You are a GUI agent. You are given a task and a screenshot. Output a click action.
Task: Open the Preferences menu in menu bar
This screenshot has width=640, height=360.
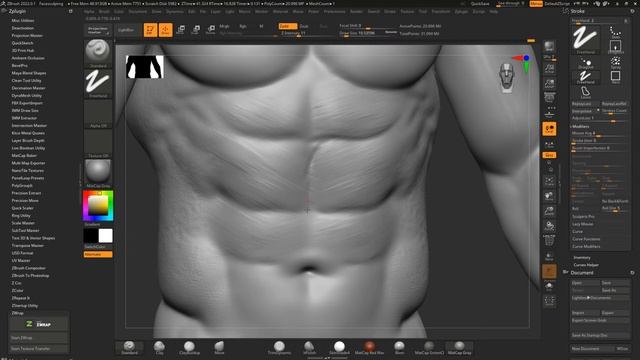[x=334, y=12]
